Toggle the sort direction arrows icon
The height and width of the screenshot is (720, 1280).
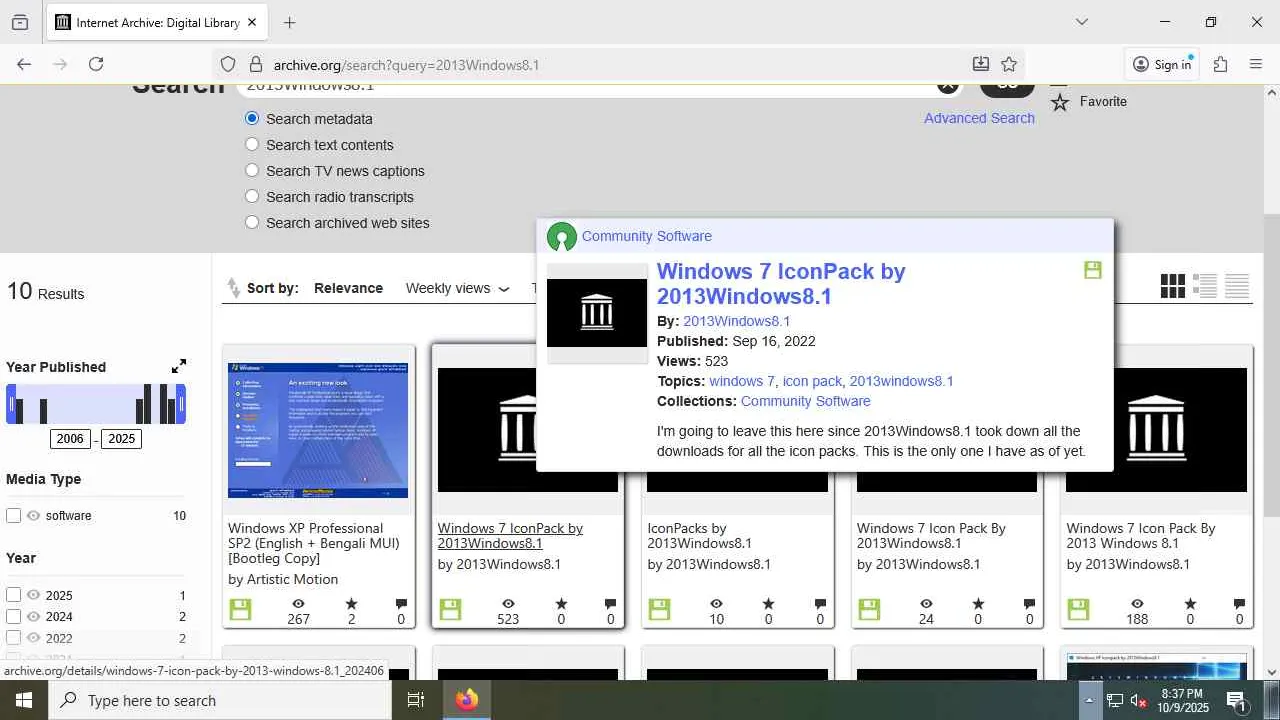pos(233,288)
